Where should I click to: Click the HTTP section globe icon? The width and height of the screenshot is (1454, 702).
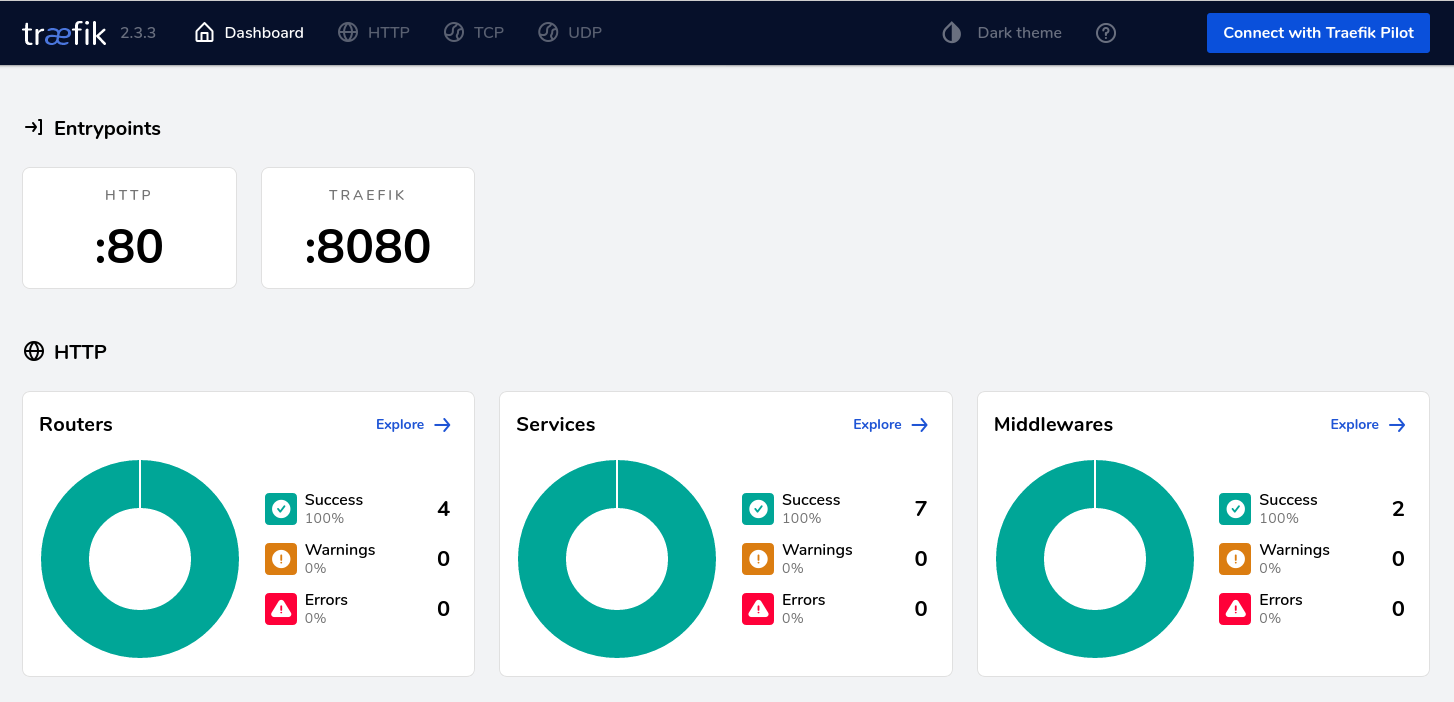pos(34,351)
